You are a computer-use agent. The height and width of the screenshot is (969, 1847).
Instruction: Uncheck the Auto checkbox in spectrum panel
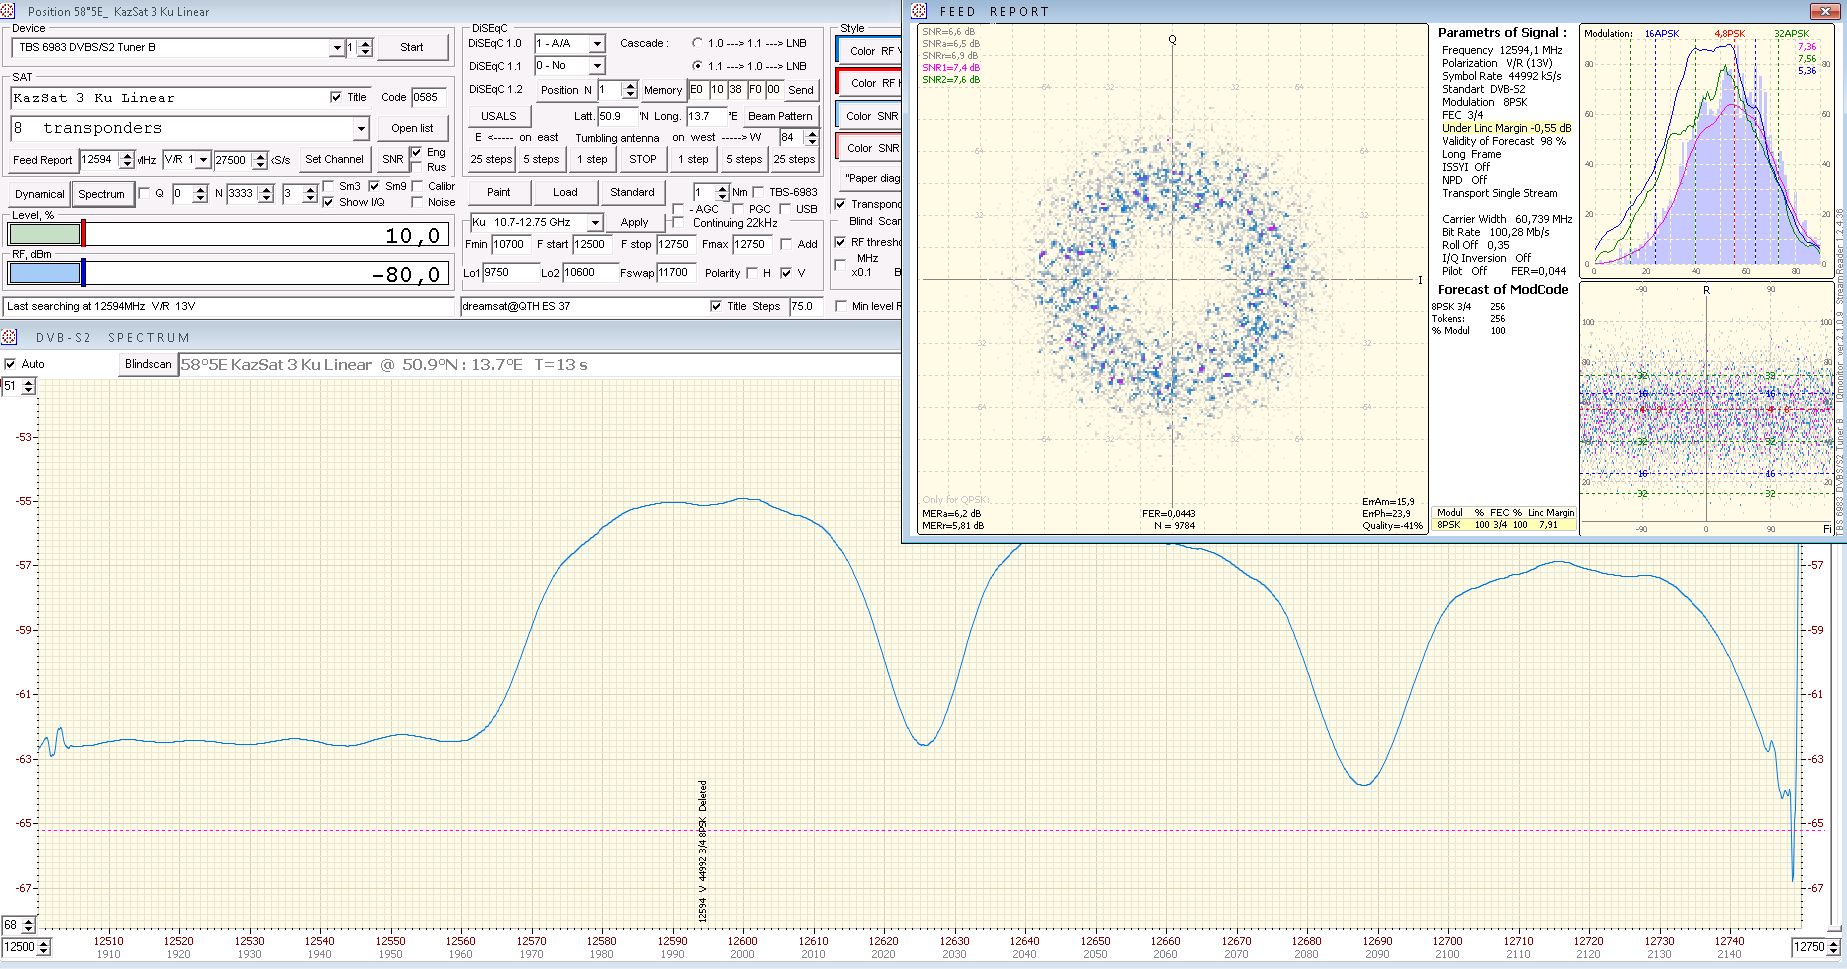click(11, 364)
